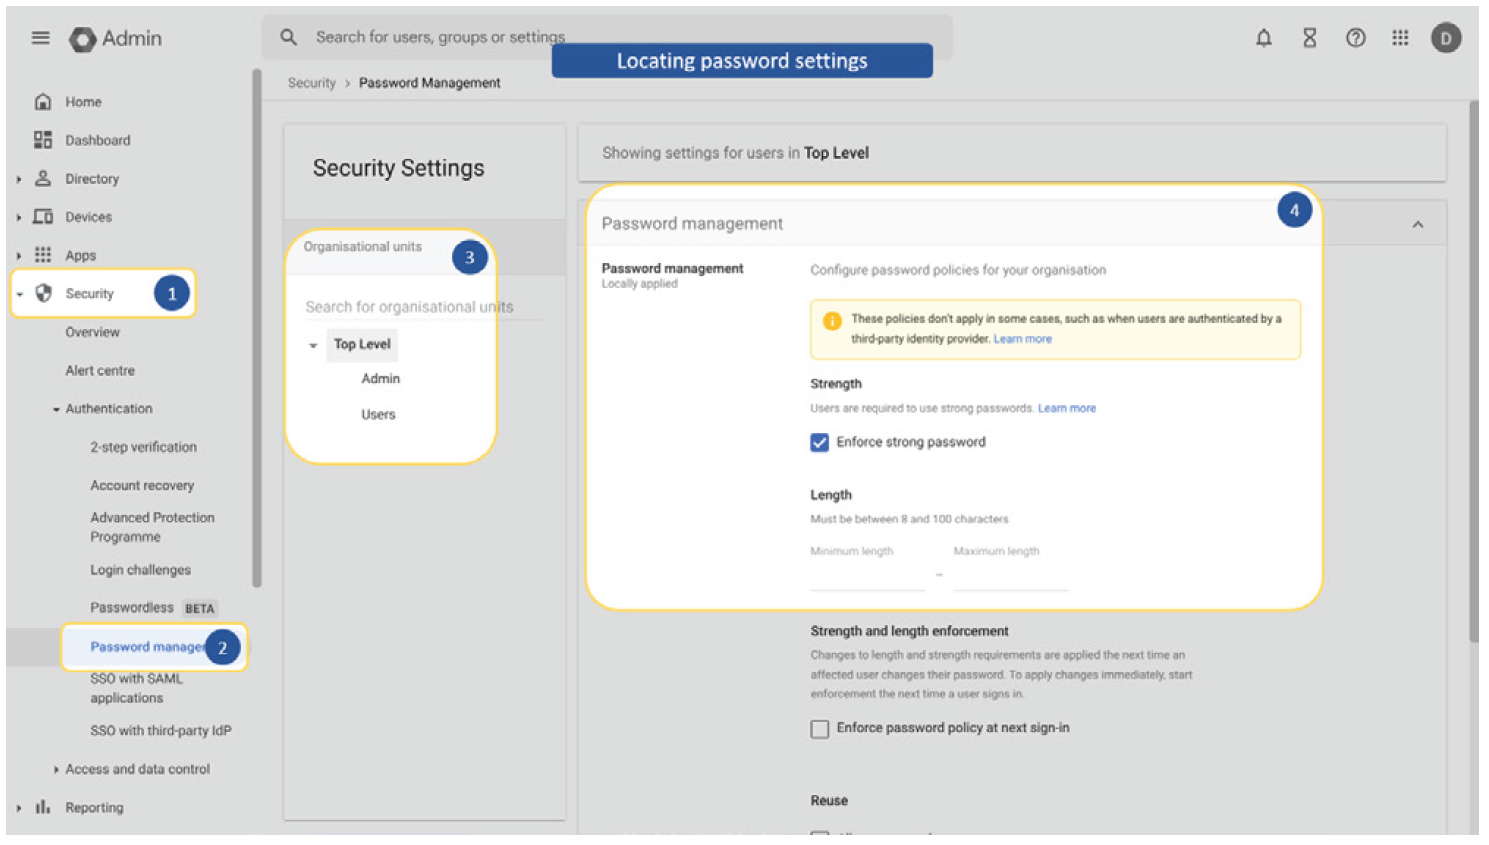Collapse the Authentication submenu arrow
The height and width of the screenshot is (845, 1489).
pos(56,409)
